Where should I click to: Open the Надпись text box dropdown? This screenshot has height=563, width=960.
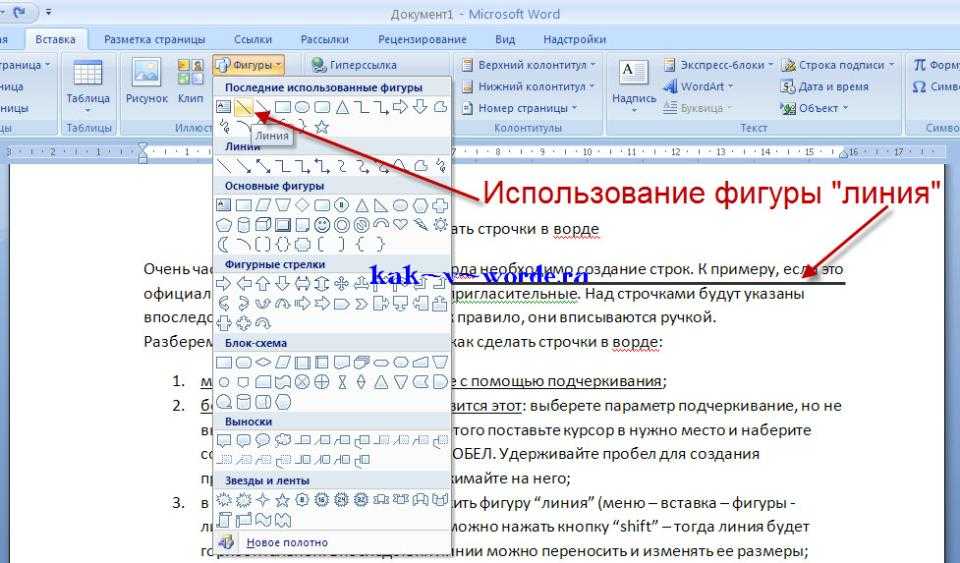pyautogui.click(x=634, y=86)
